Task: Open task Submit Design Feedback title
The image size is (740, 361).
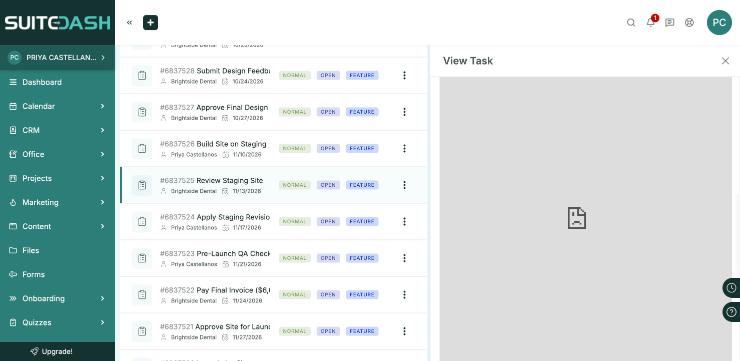Action: click(233, 71)
